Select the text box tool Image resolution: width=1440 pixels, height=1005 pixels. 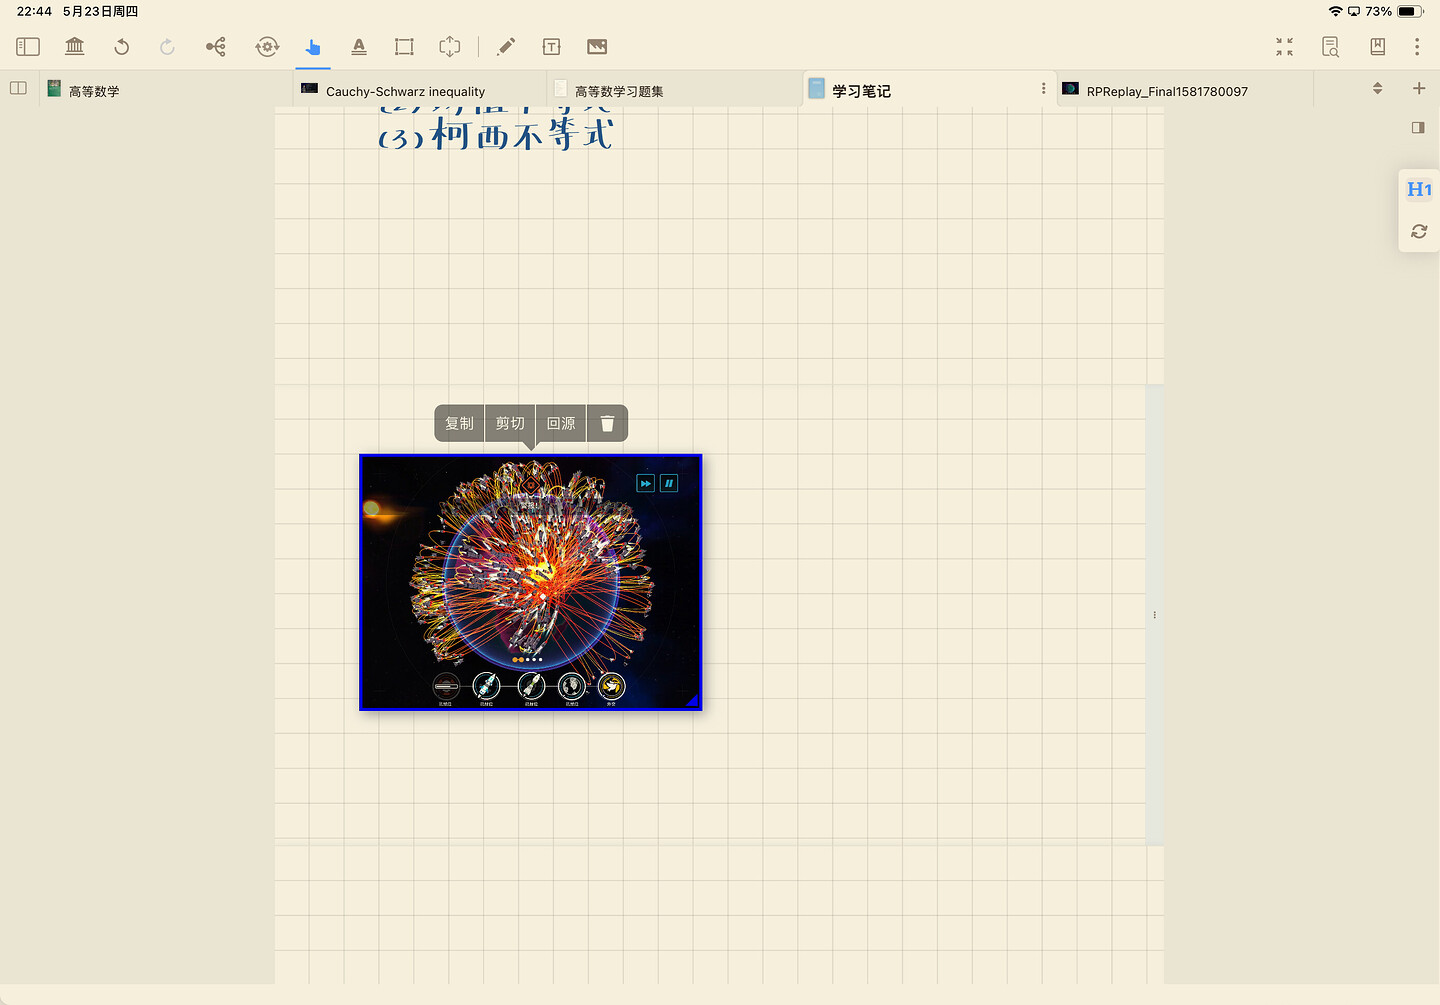(x=551, y=47)
